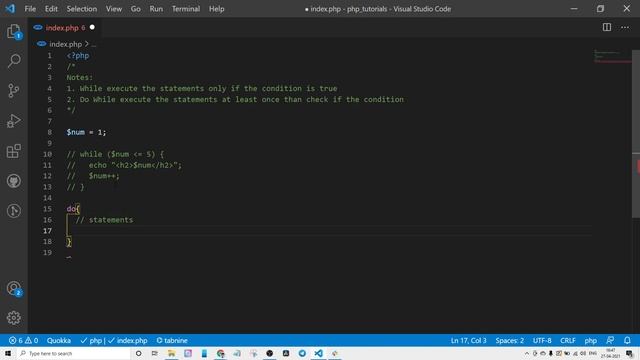Open Windows Start menu

8,353
